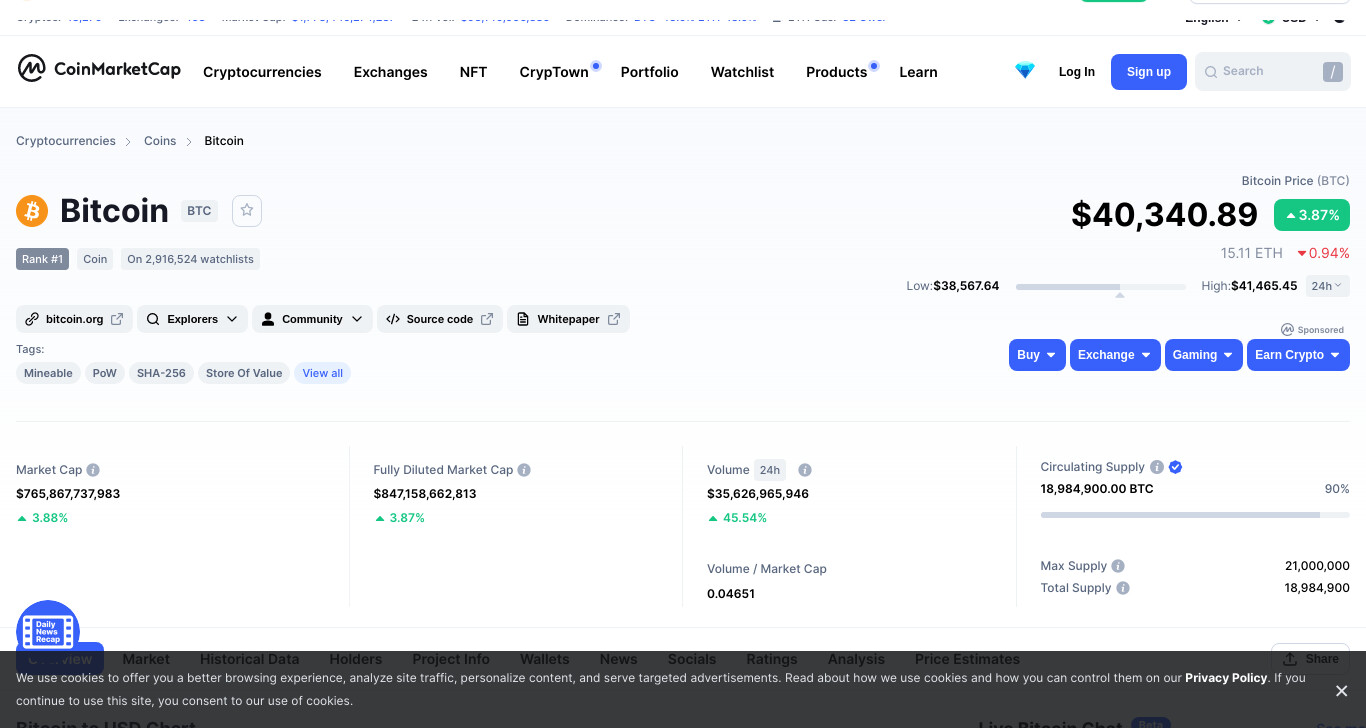Select the SHA-256 tag
1366x728 pixels.
[161, 373]
